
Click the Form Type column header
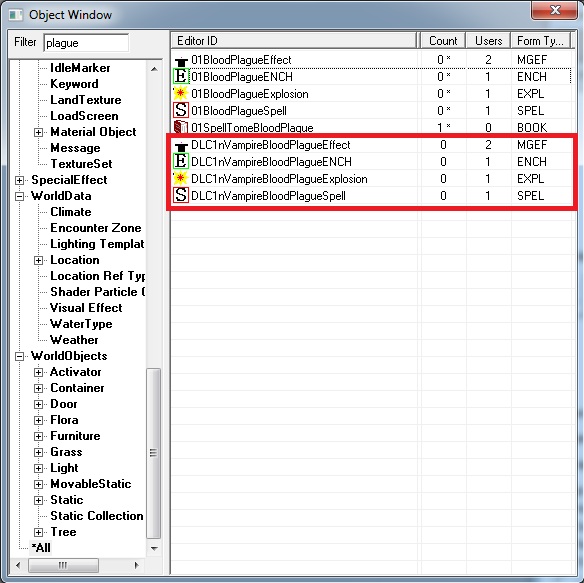tap(540, 40)
